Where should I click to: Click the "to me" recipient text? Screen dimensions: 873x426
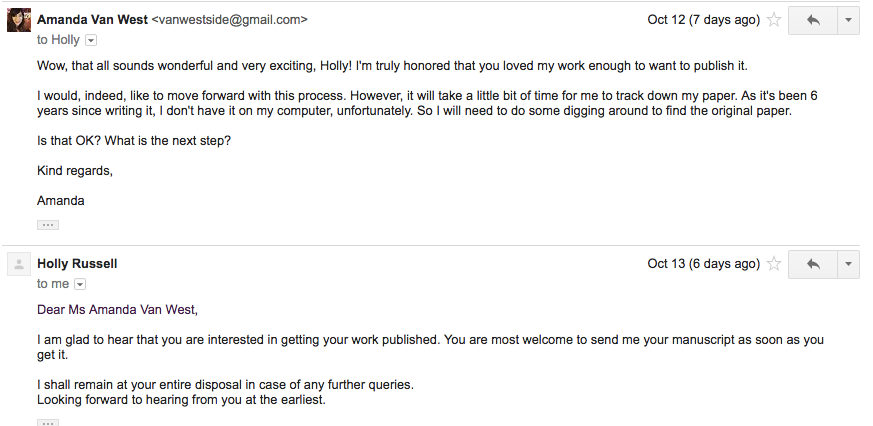[x=53, y=284]
